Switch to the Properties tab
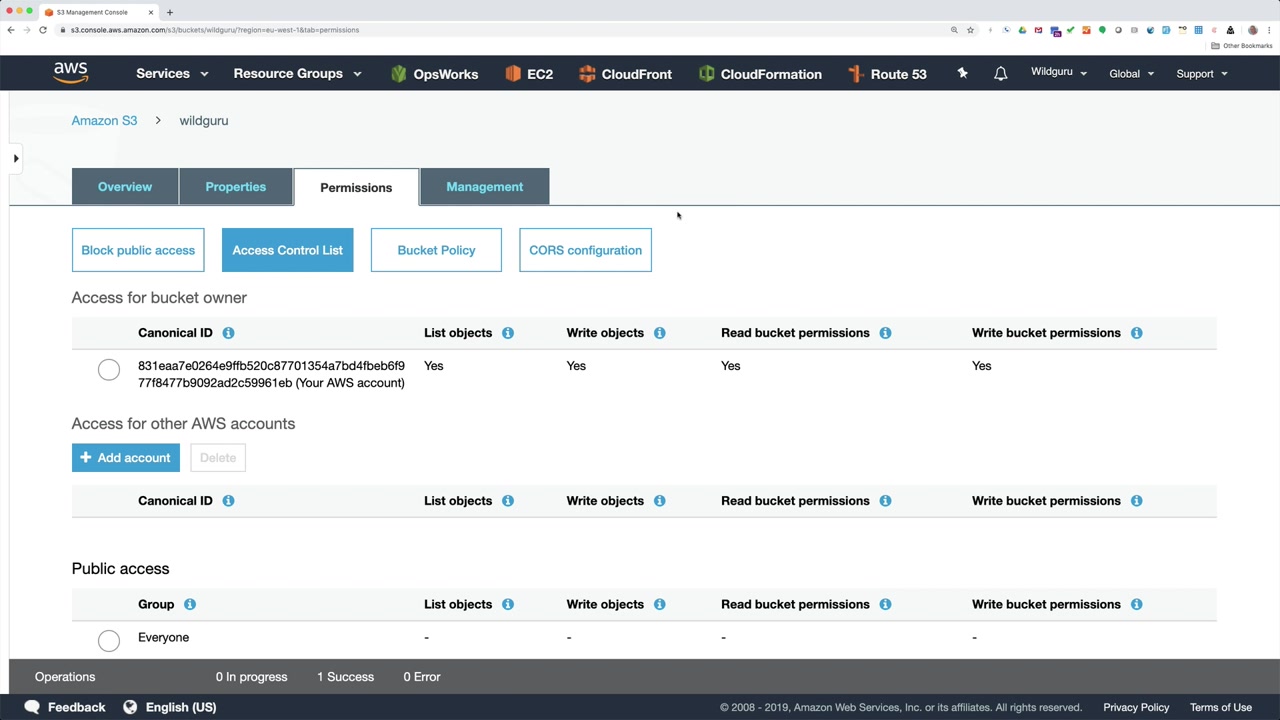 coord(235,187)
